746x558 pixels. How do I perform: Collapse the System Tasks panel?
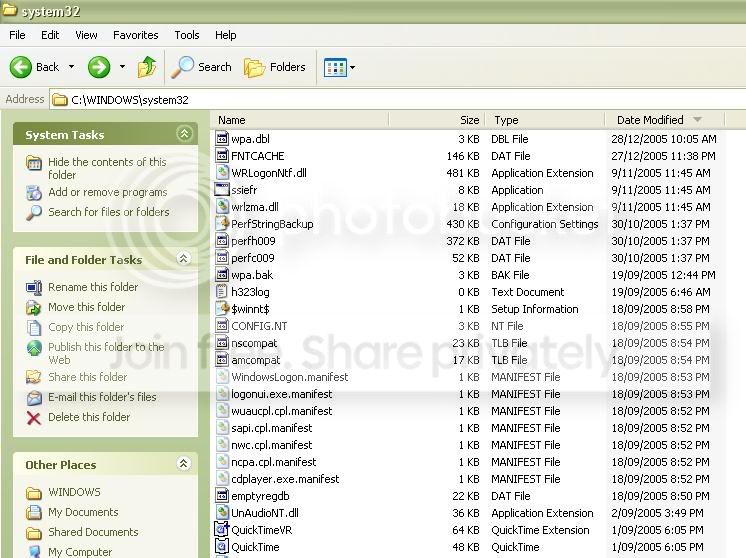[184, 134]
